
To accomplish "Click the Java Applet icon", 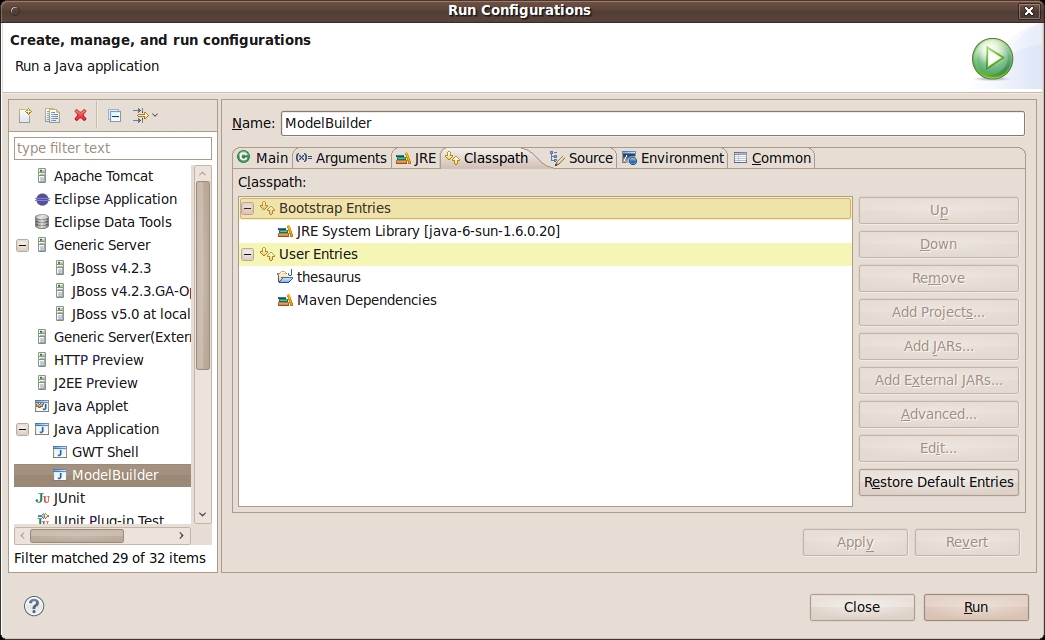I will 42,406.
